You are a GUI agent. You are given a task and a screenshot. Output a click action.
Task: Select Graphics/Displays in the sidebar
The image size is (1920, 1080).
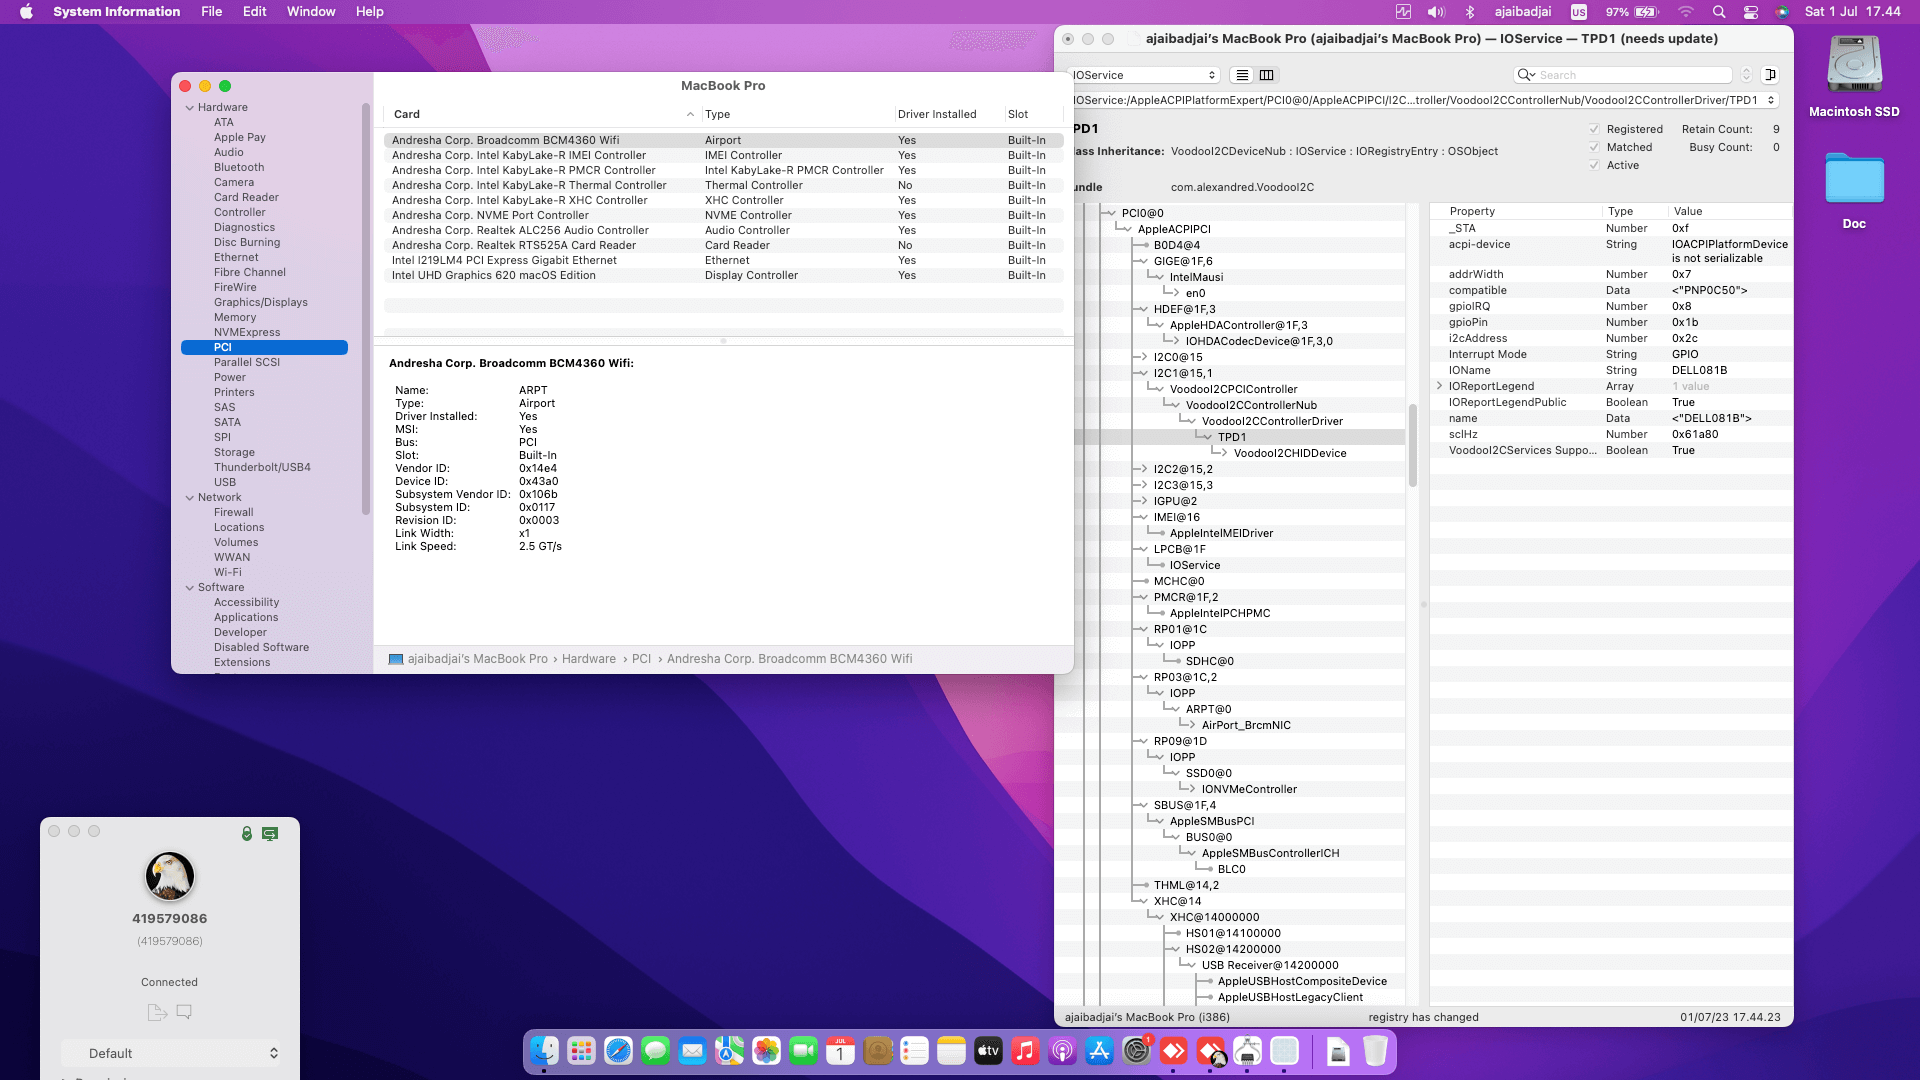260,302
